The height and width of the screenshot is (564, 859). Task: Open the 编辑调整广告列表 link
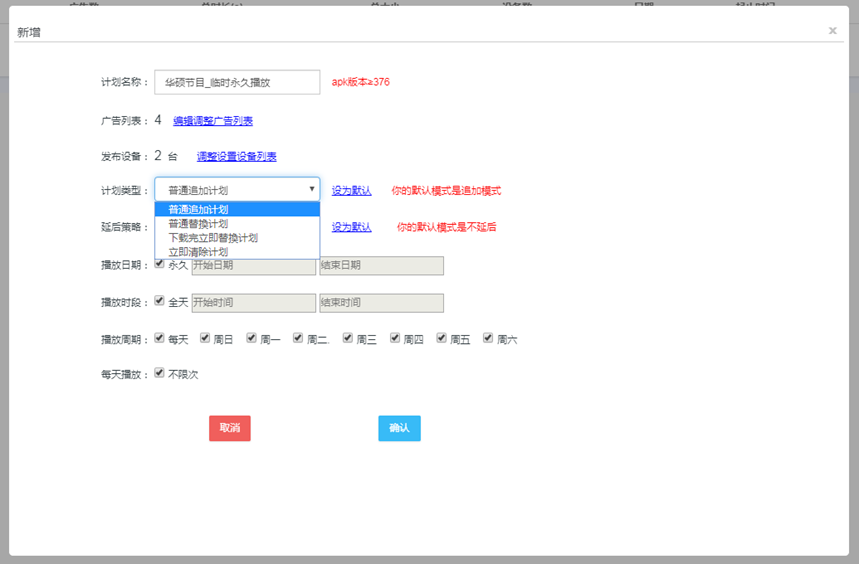coord(212,121)
